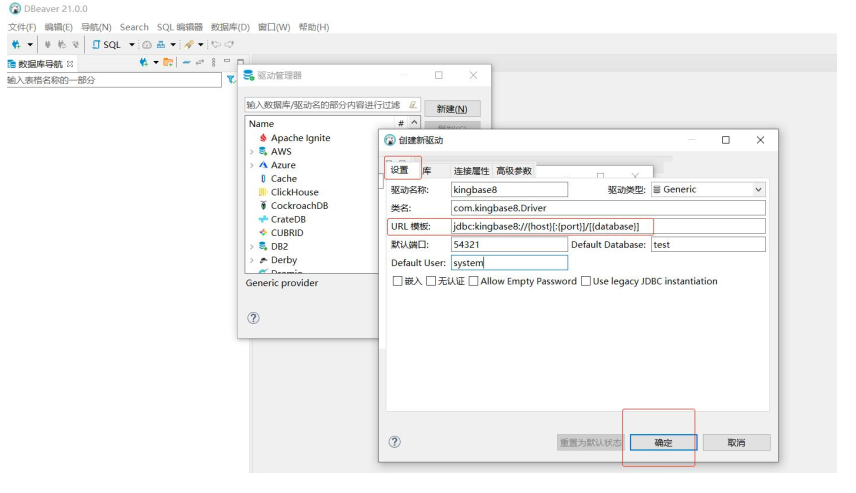The width and height of the screenshot is (856, 493).
Task: Open the SQL editor button
Action: click(x=106, y=45)
